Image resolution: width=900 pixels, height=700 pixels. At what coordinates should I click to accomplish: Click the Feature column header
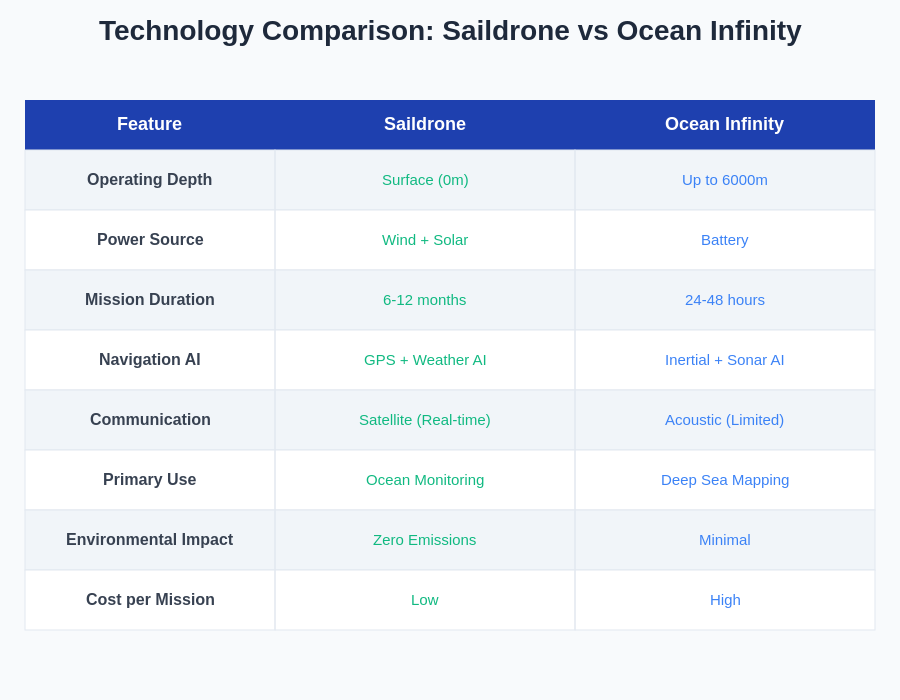[149, 124]
